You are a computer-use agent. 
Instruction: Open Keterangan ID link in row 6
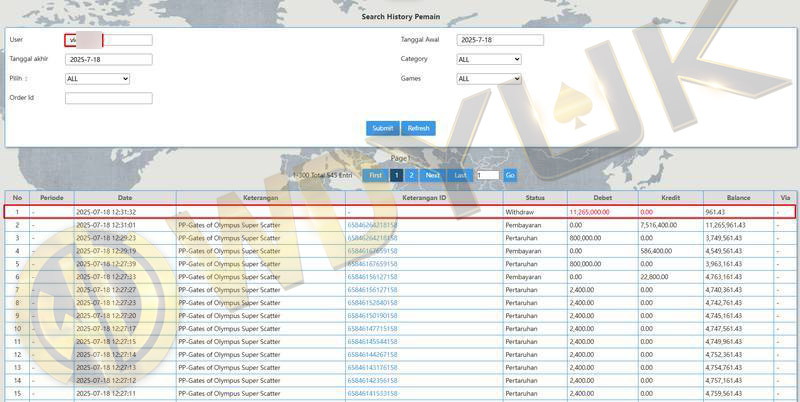pos(372,277)
